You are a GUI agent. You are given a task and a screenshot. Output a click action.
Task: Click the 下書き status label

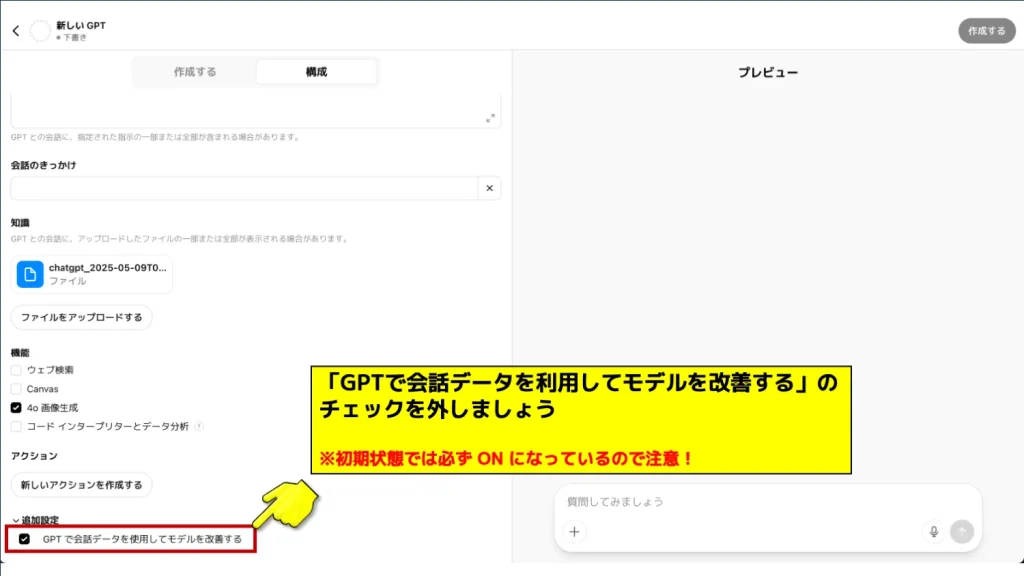[x=74, y=38]
